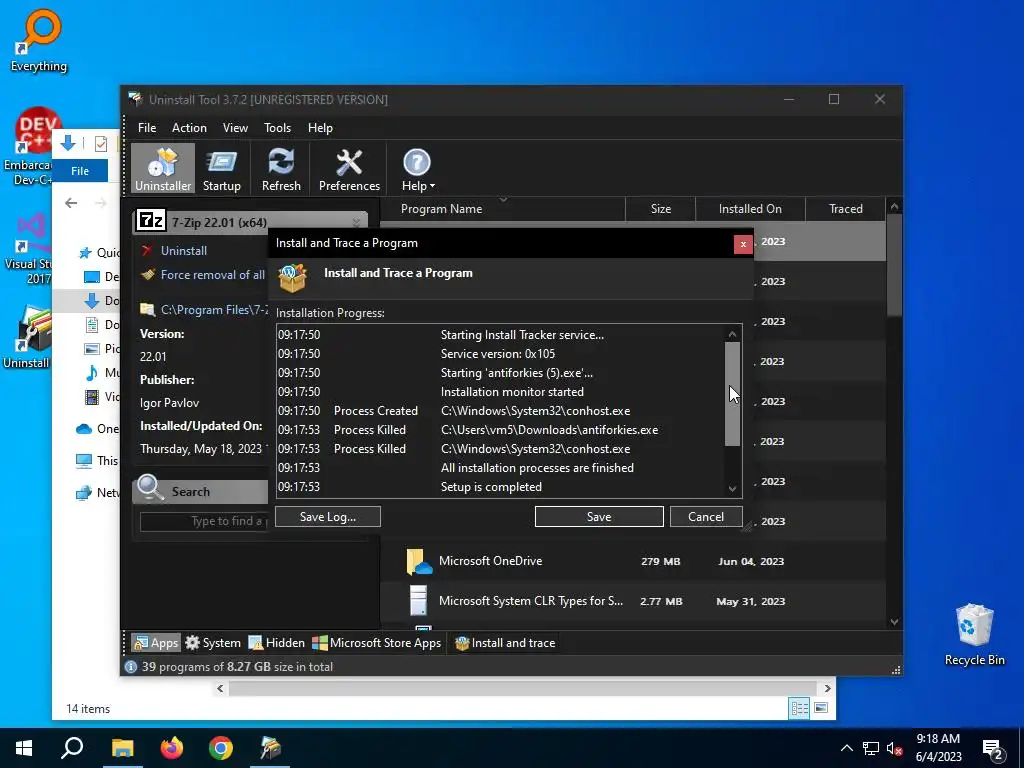Click Force removal of all link
1024x768 pixels.
point(213,275)
